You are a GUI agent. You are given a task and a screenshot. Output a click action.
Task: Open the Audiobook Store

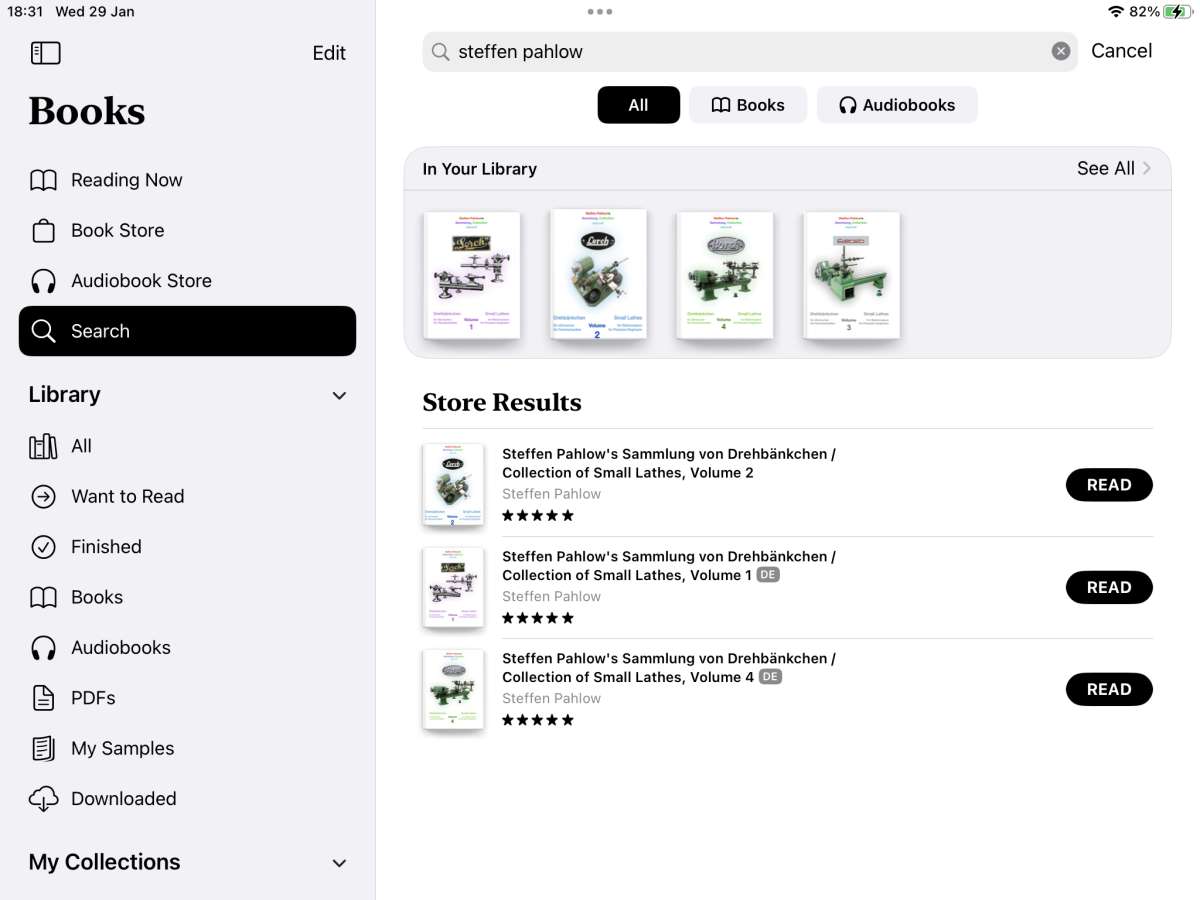187,281
